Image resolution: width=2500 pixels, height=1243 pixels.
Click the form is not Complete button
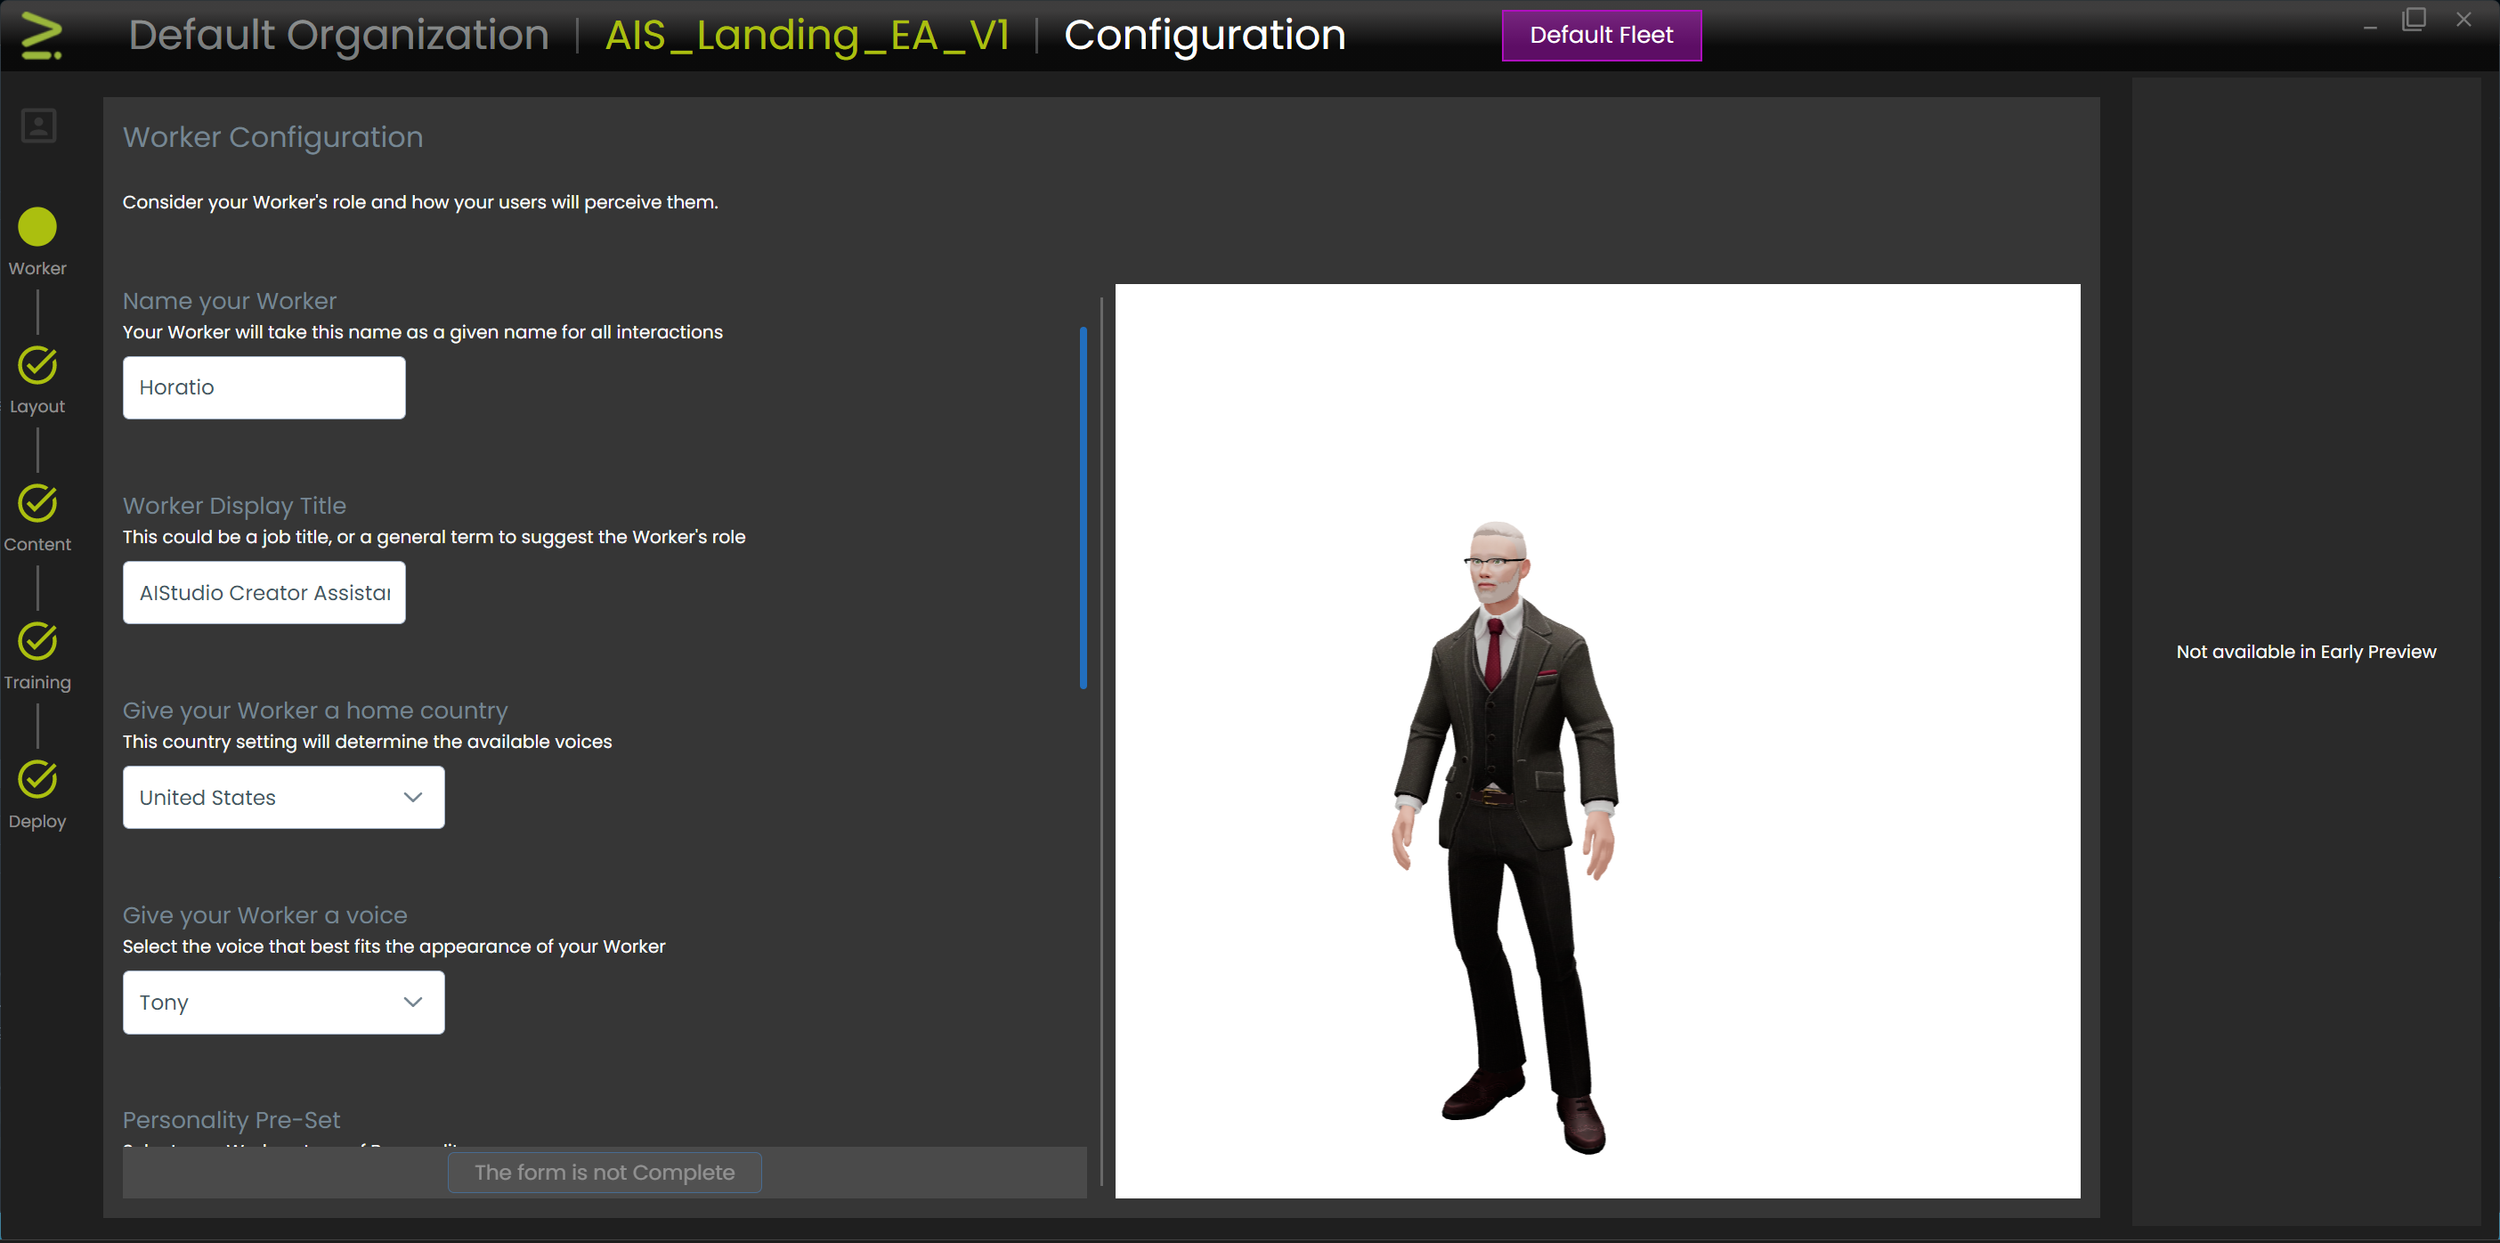tap(604, 1173)
